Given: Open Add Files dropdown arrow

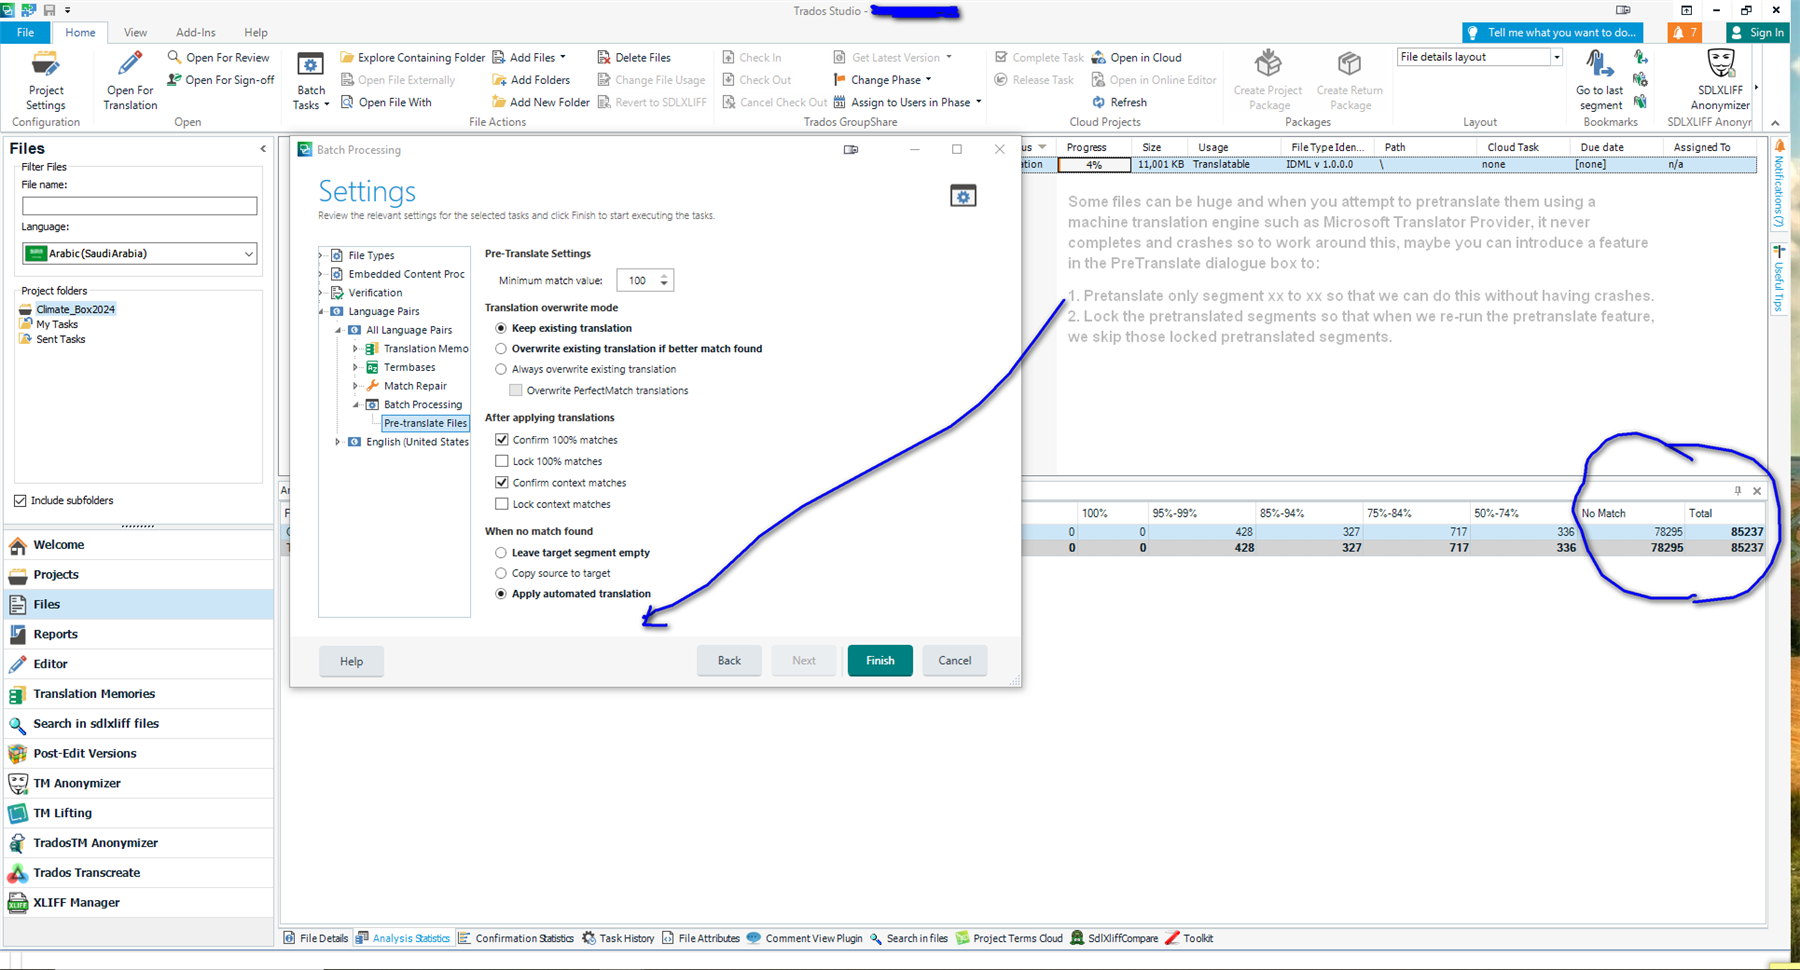Looking at the screenshot, I should click(x=563, y=58).
